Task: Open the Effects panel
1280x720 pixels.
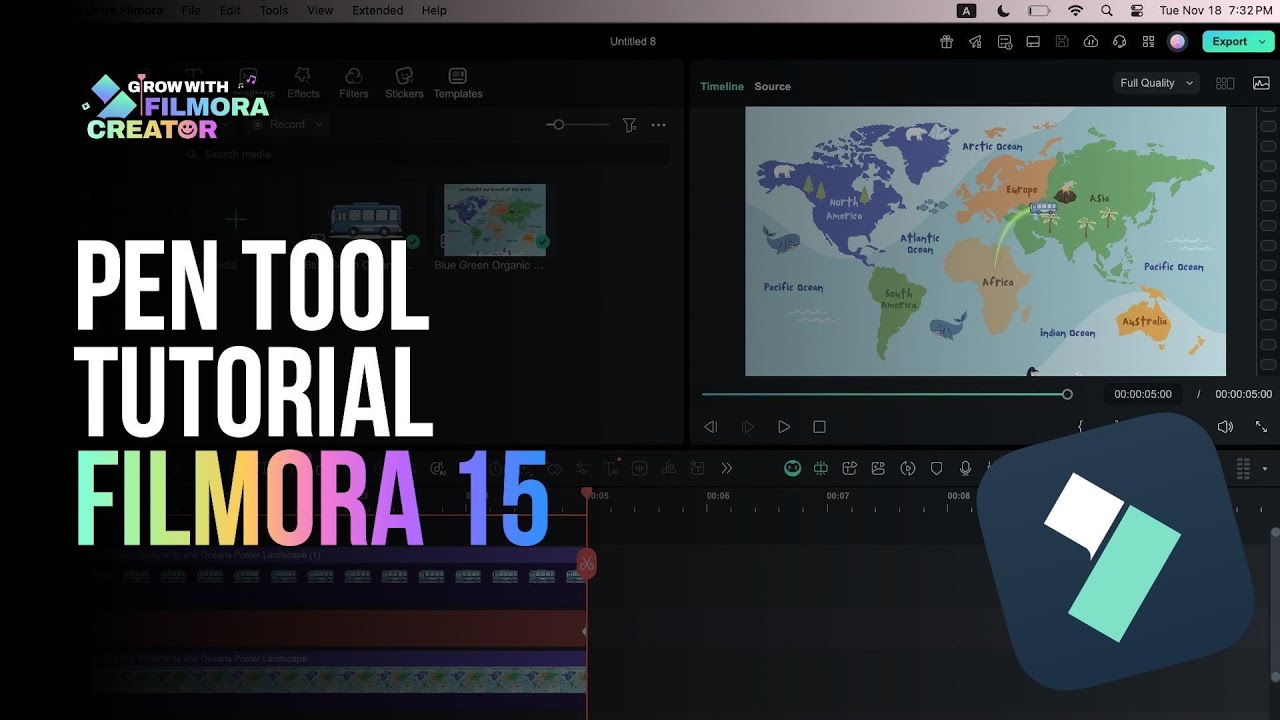Action: point(303,84)
